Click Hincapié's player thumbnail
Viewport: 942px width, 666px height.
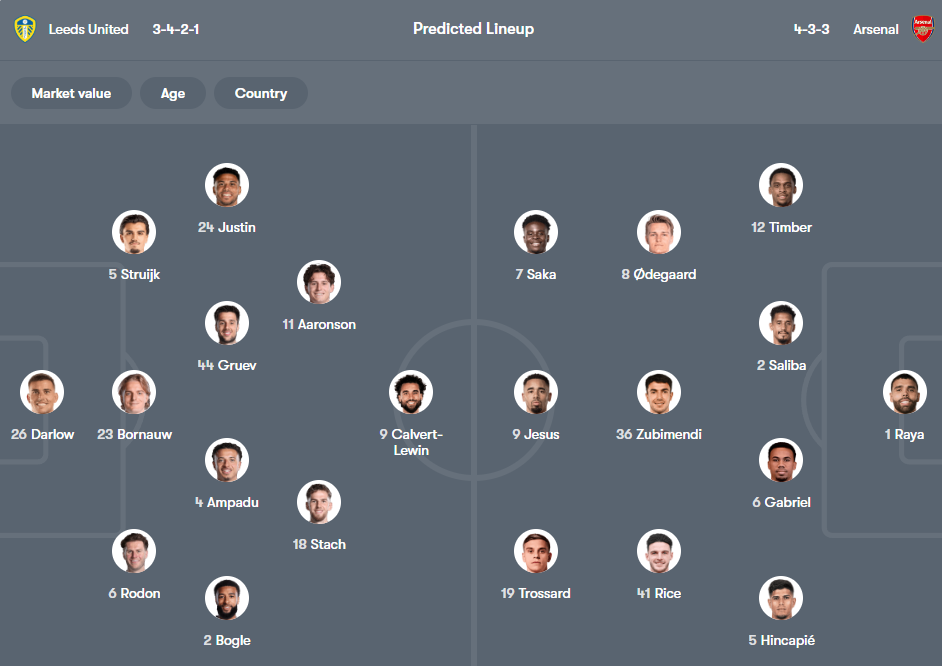click(x=781, y=598)
